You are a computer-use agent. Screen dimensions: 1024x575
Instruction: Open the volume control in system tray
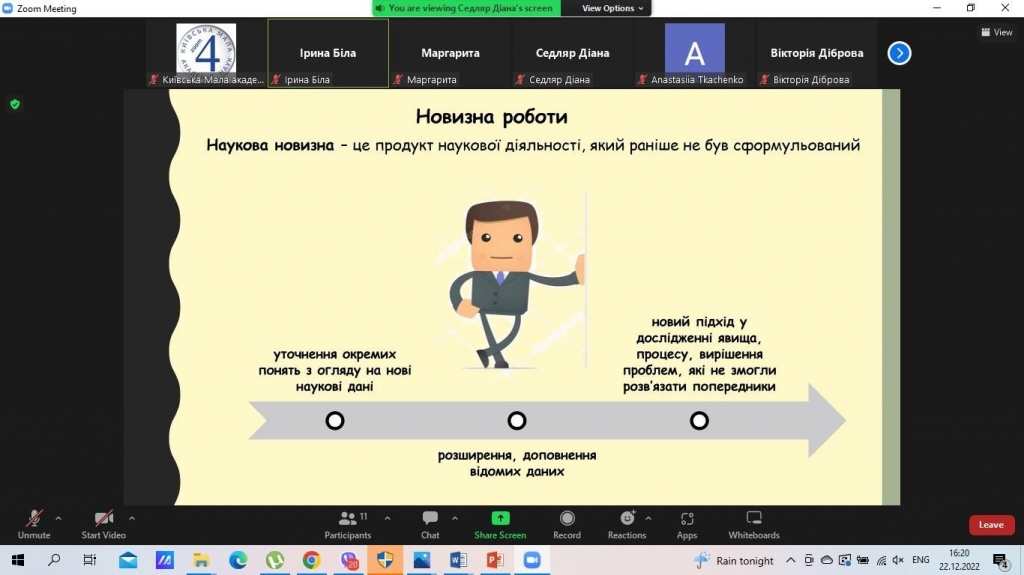[898, 560]
